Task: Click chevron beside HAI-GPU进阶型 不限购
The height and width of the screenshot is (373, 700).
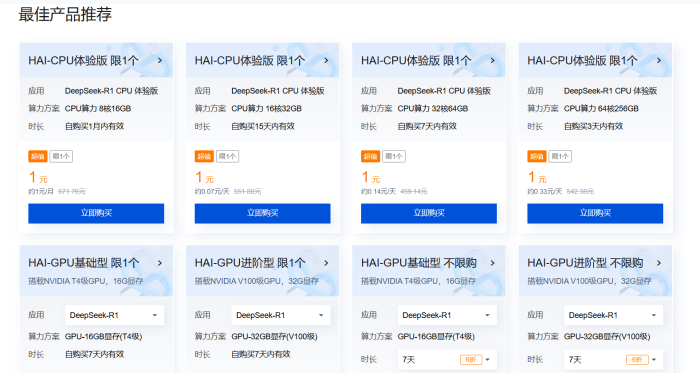Action: click(x=659, y=263)
